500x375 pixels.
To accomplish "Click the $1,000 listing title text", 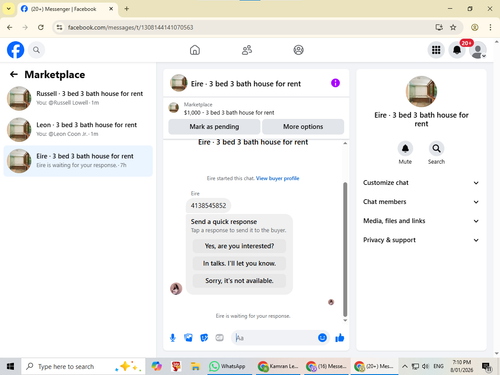I will click(229, 113).
